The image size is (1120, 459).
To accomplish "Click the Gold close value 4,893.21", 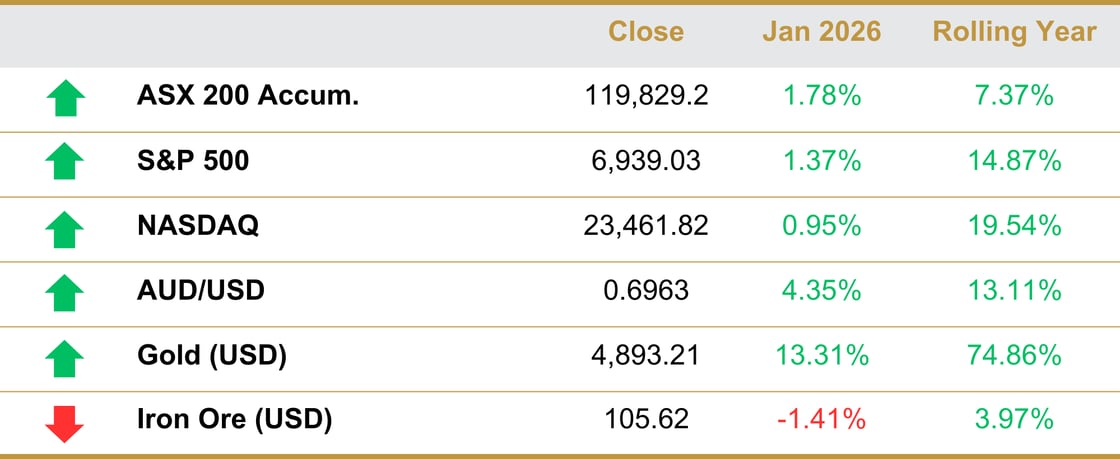I will click(646, 355).
